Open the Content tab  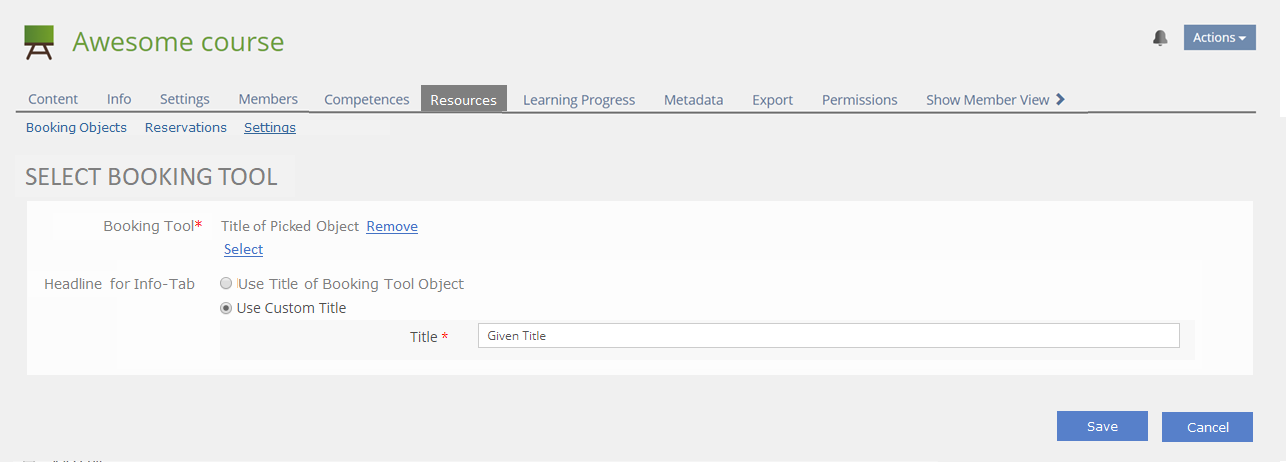coord(53,100)
